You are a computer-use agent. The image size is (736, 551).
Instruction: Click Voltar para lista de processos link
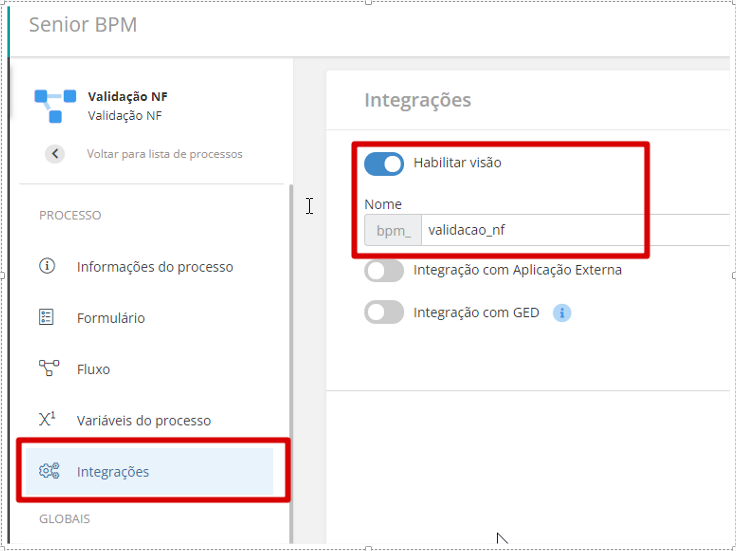pyautogui.click(x=164, y=154)
